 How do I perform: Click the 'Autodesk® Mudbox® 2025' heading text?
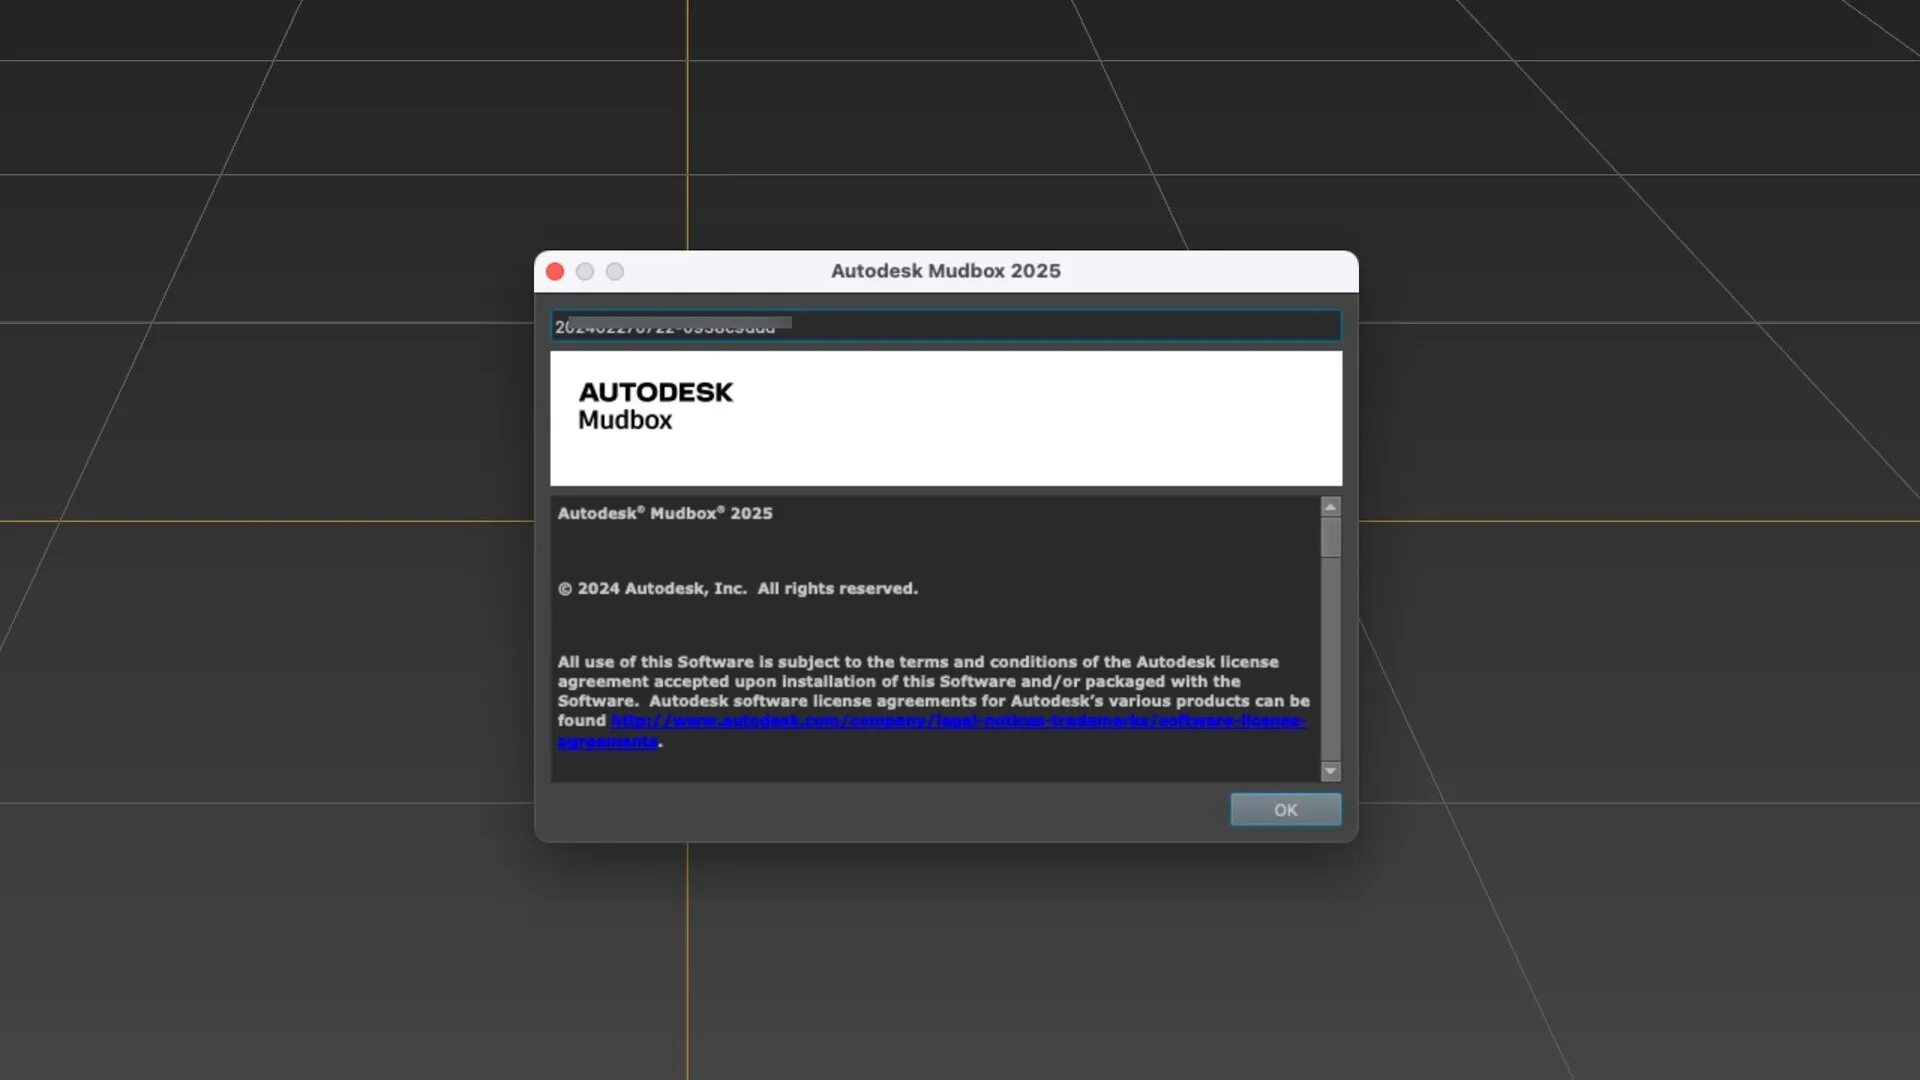pos(665,513)
